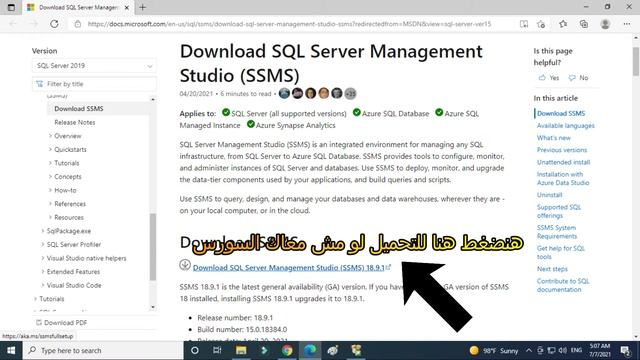Open the weather 98°F Sunny widget

[493, 351]
